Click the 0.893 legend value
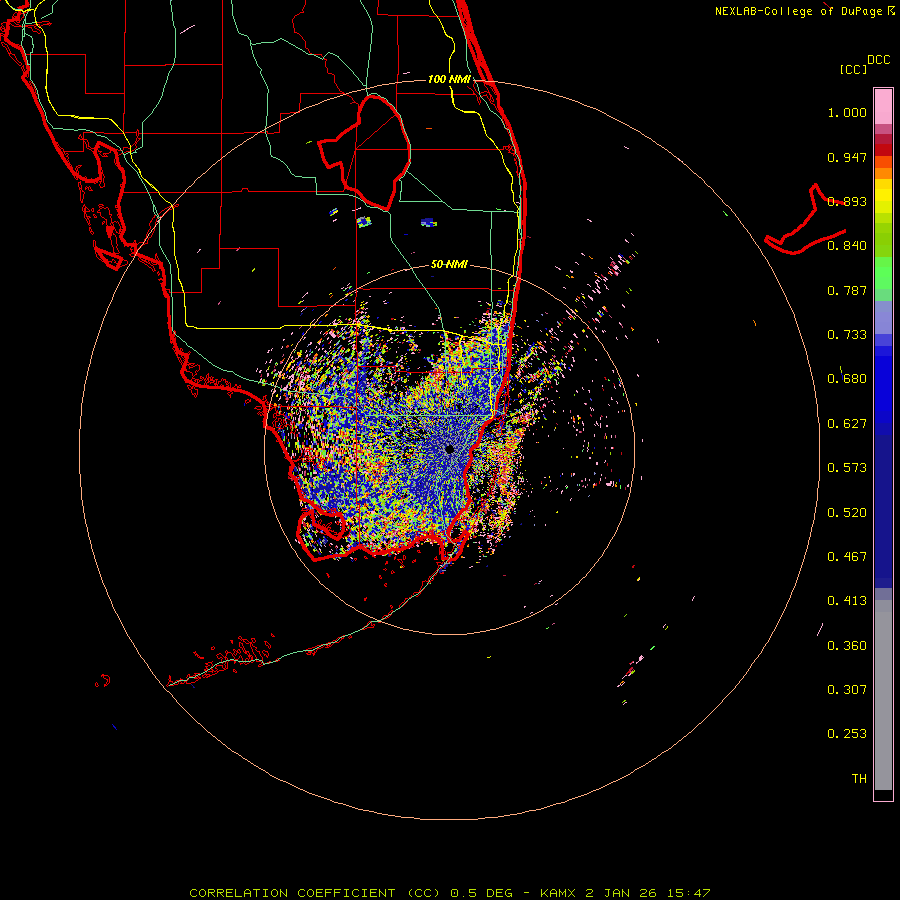This screenshot has height=900, width=900. pos(847,201)
